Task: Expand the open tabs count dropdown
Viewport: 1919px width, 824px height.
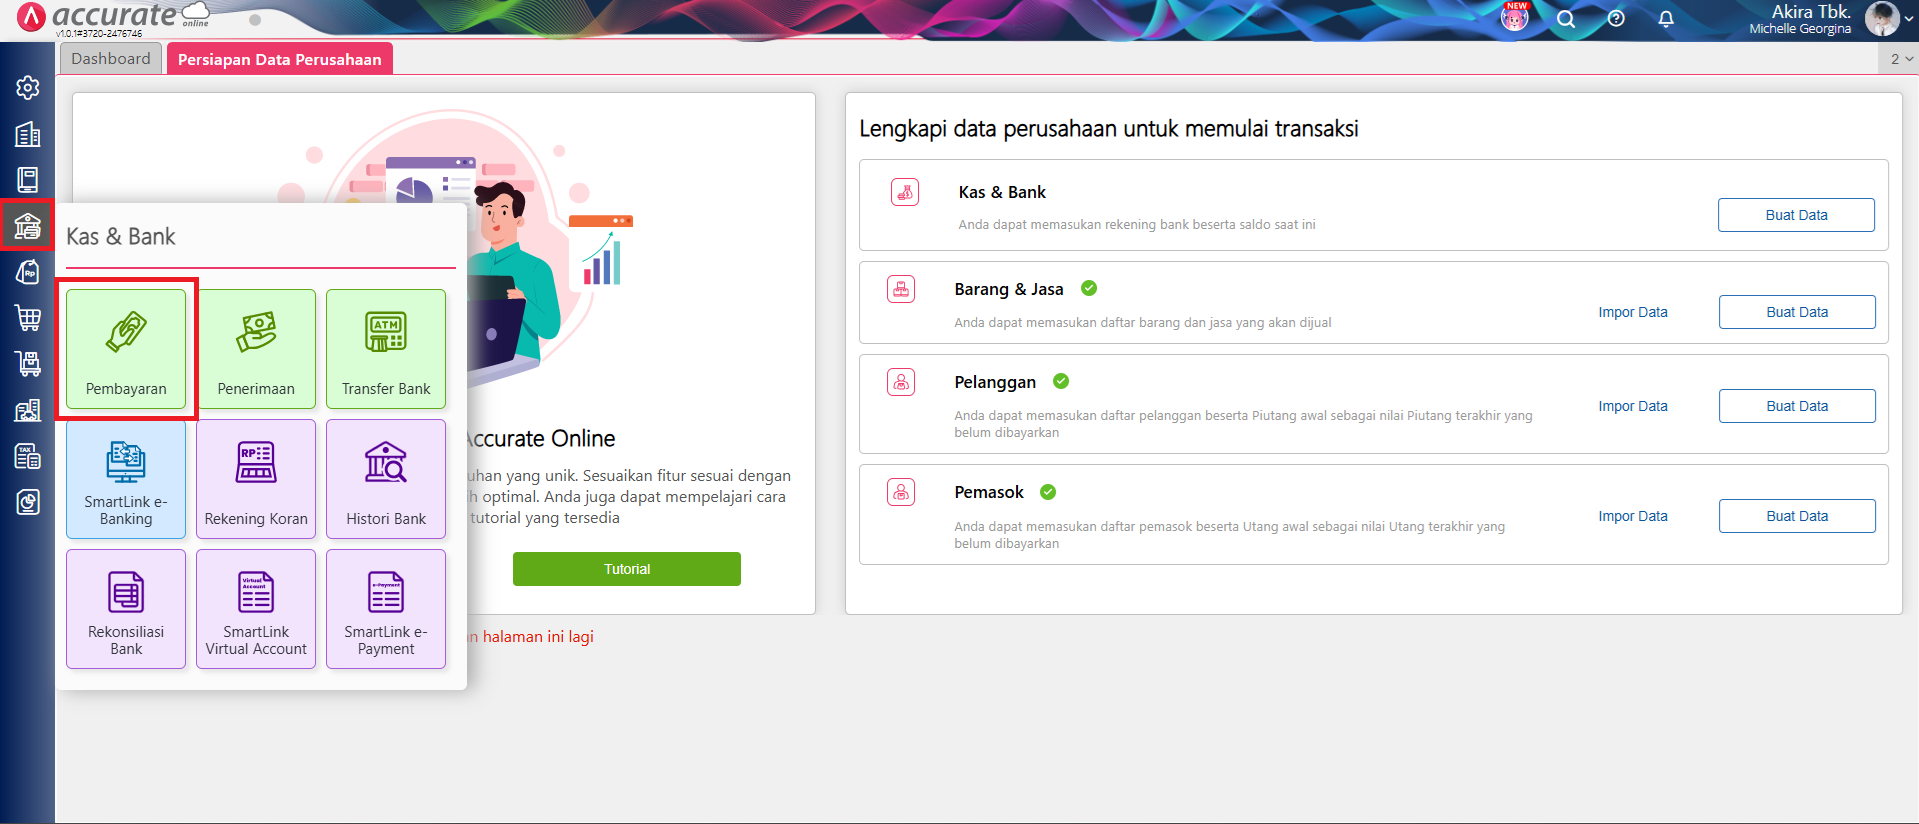Action: [1900, 59]
